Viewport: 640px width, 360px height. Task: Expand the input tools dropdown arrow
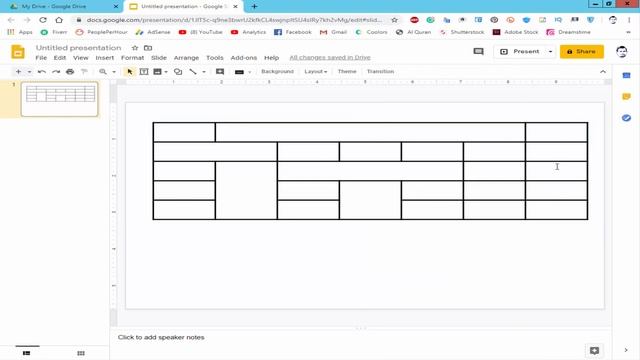point(249,72)
